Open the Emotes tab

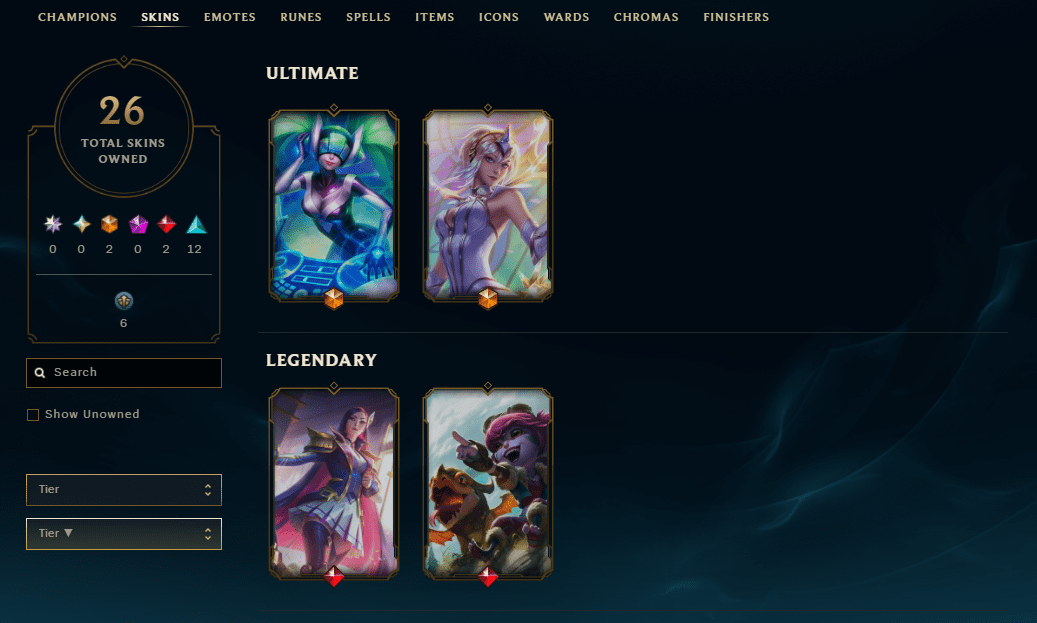(x=229, y=17)
